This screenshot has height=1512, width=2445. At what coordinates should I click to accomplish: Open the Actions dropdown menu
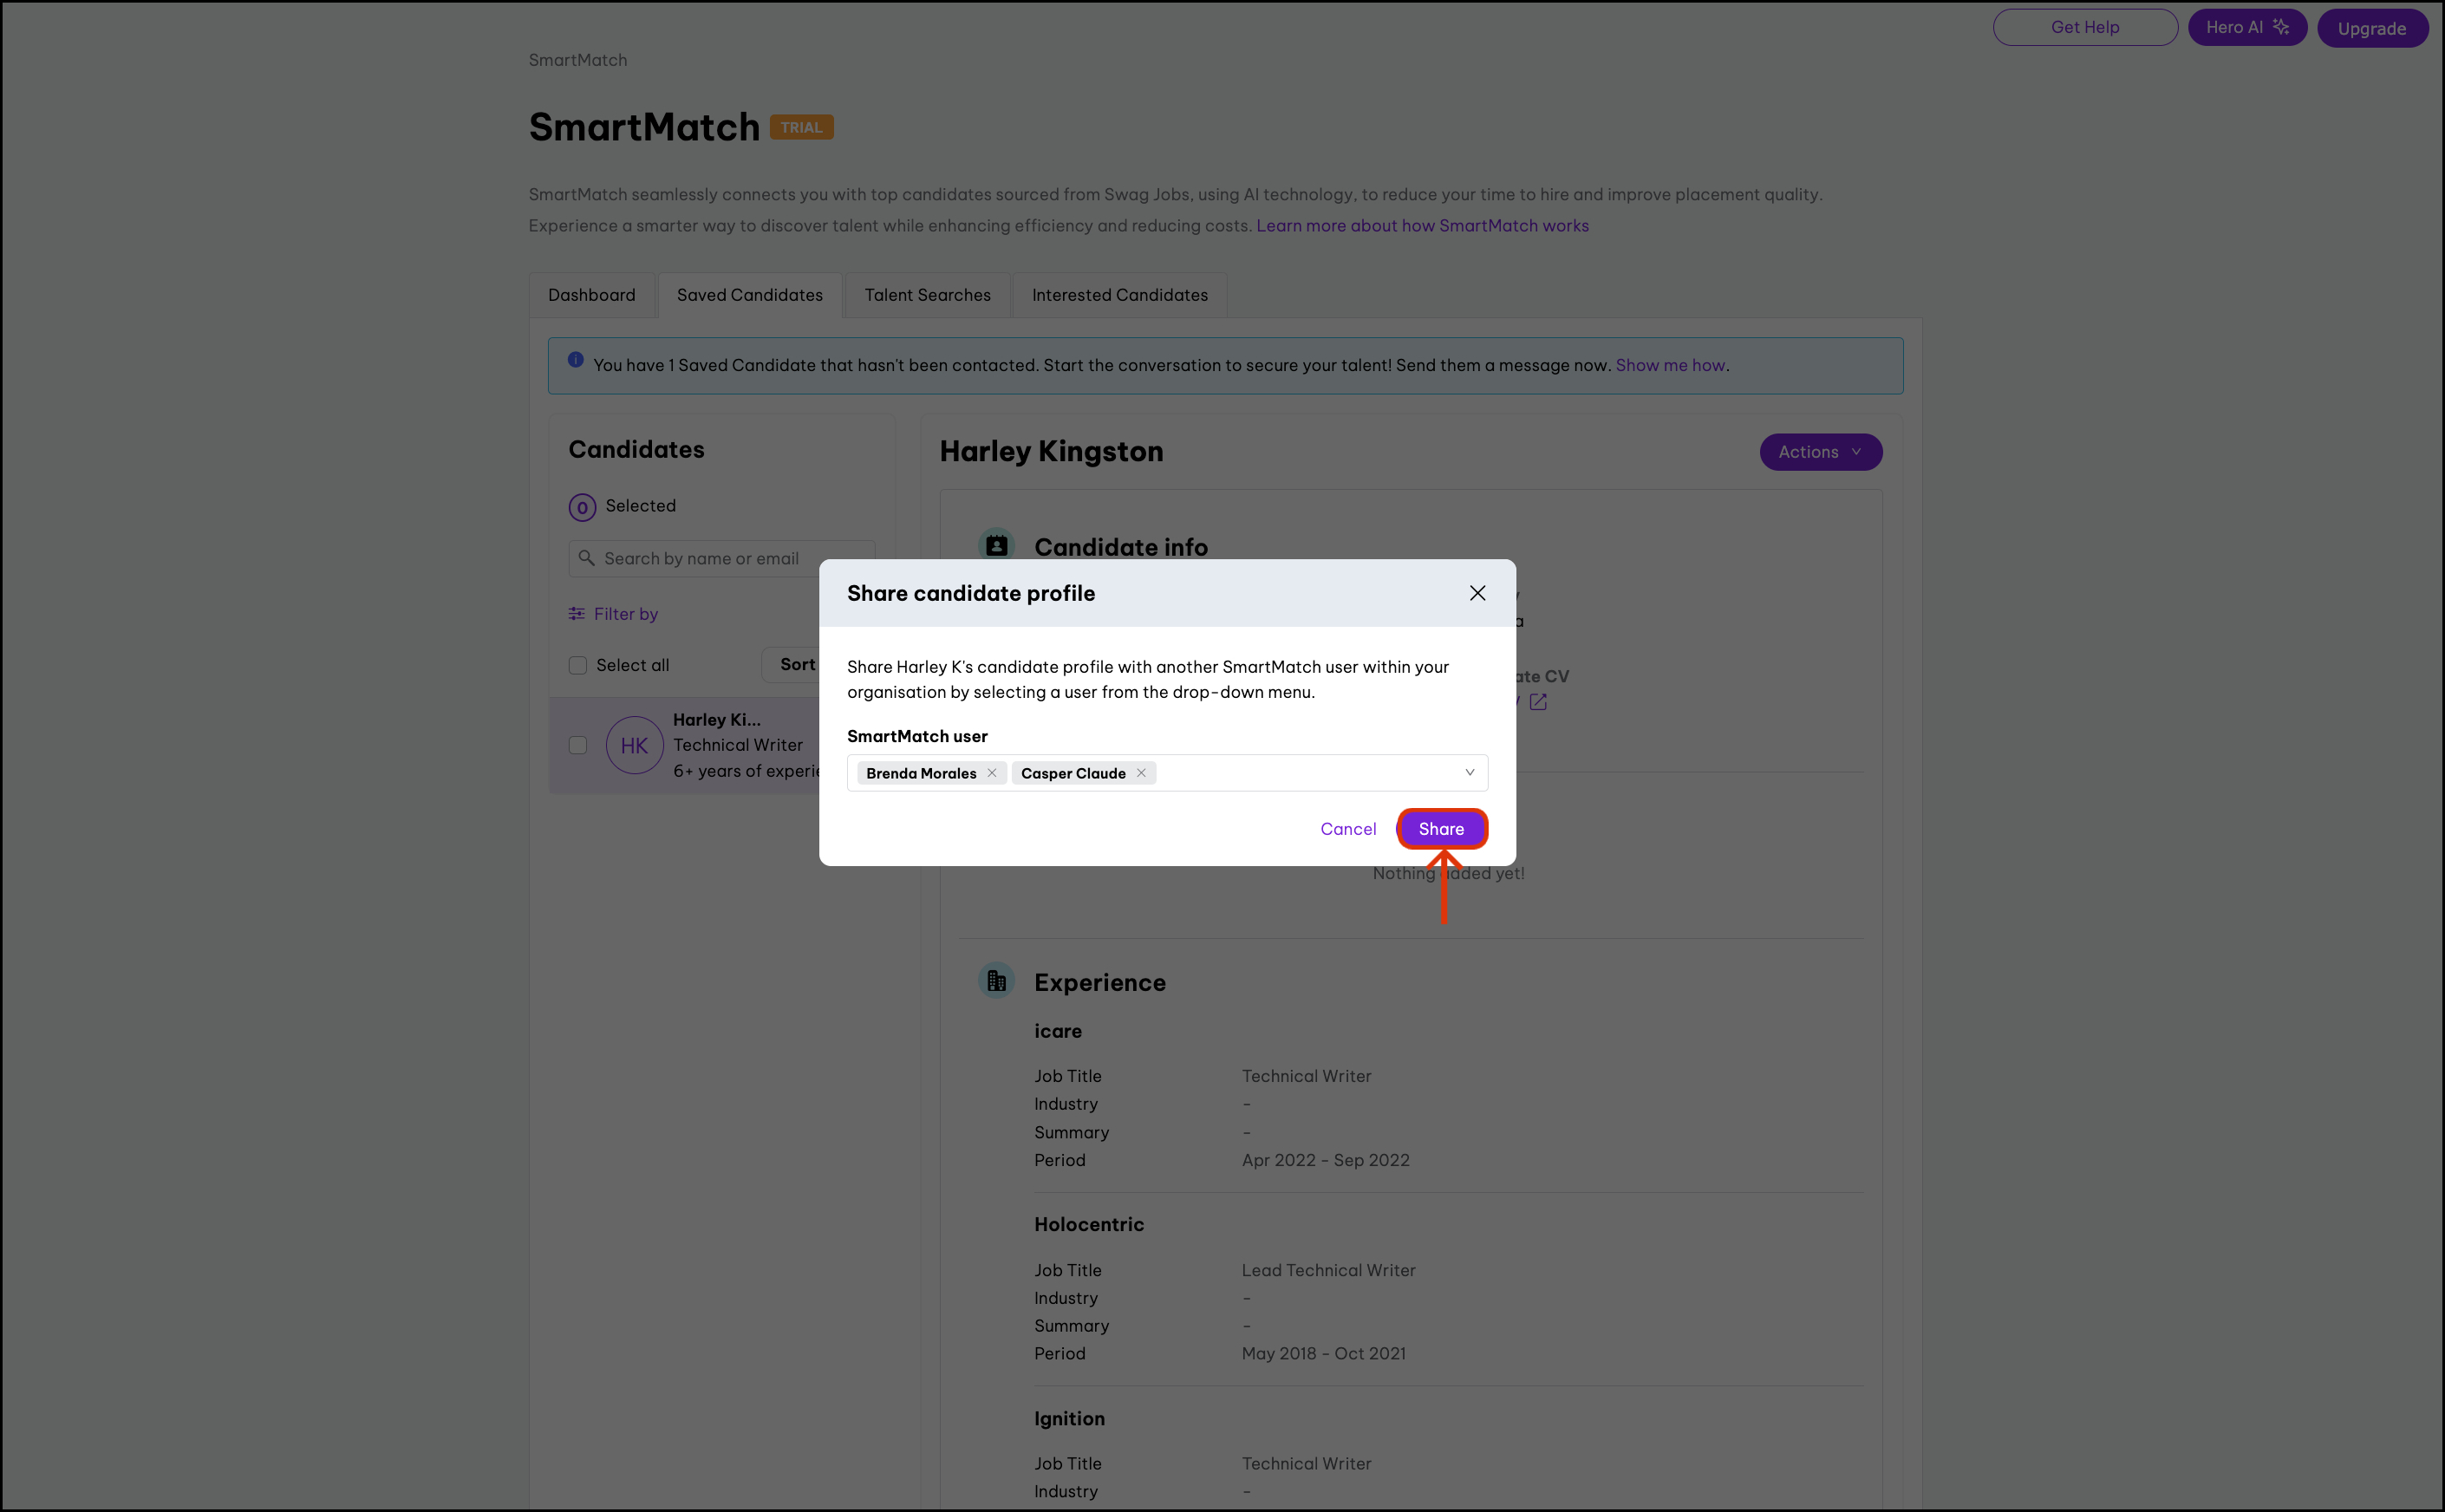pos(1820,452)
